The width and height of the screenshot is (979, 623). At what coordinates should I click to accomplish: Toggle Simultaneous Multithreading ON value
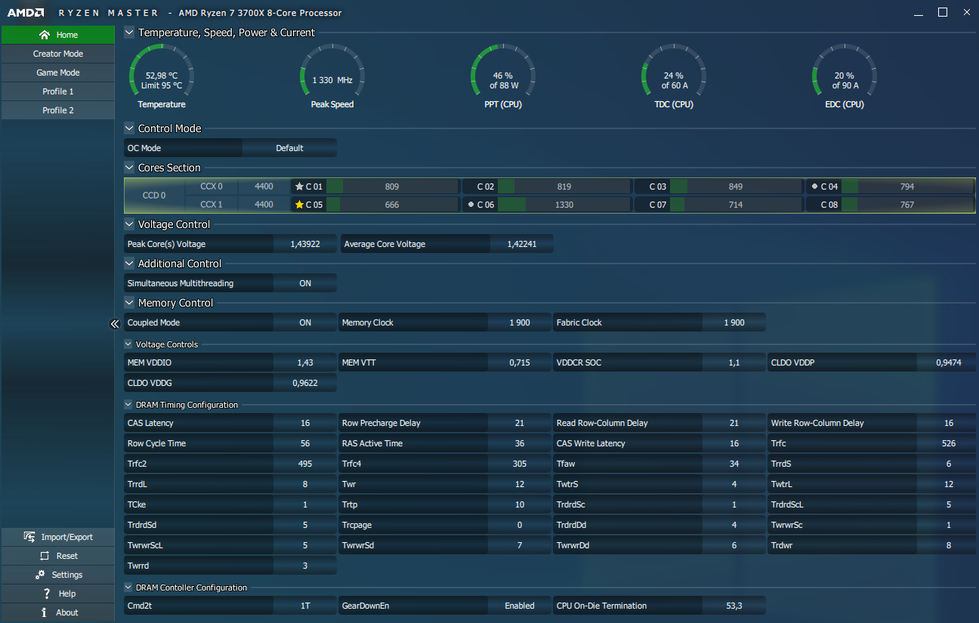pos(305,283)
